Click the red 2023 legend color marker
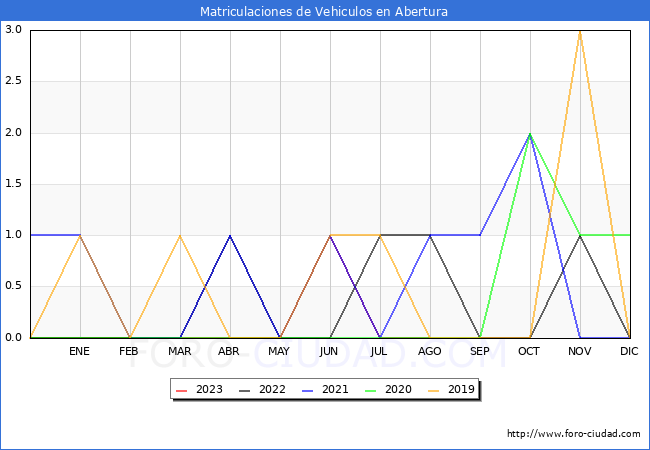This screenshot has width=650, height=450. pyautogui.click(x=182, y=390)
